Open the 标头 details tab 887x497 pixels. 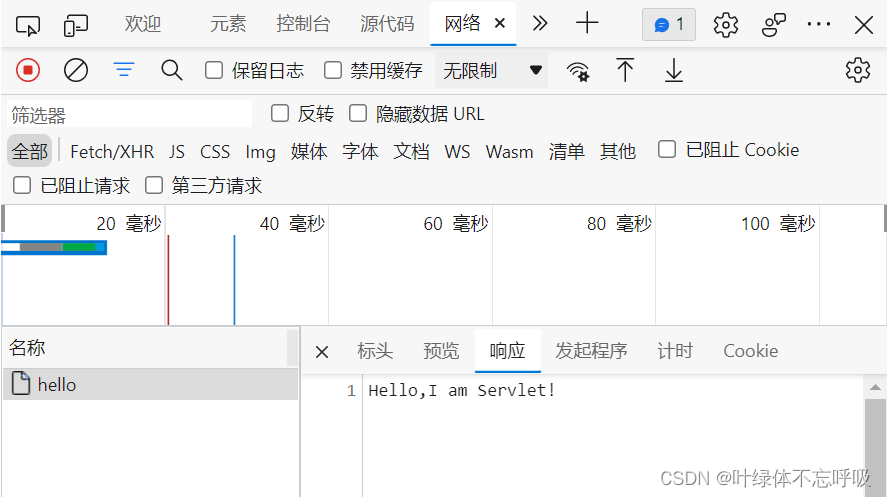(375, 351)
